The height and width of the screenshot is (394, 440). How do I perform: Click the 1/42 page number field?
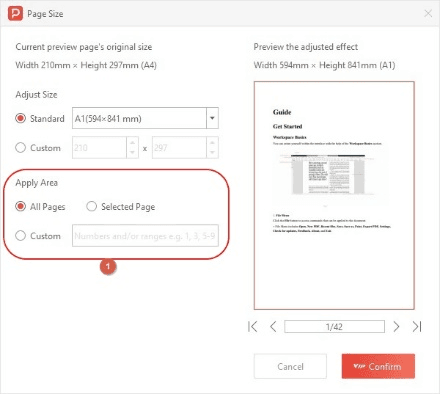click(334, 327)
